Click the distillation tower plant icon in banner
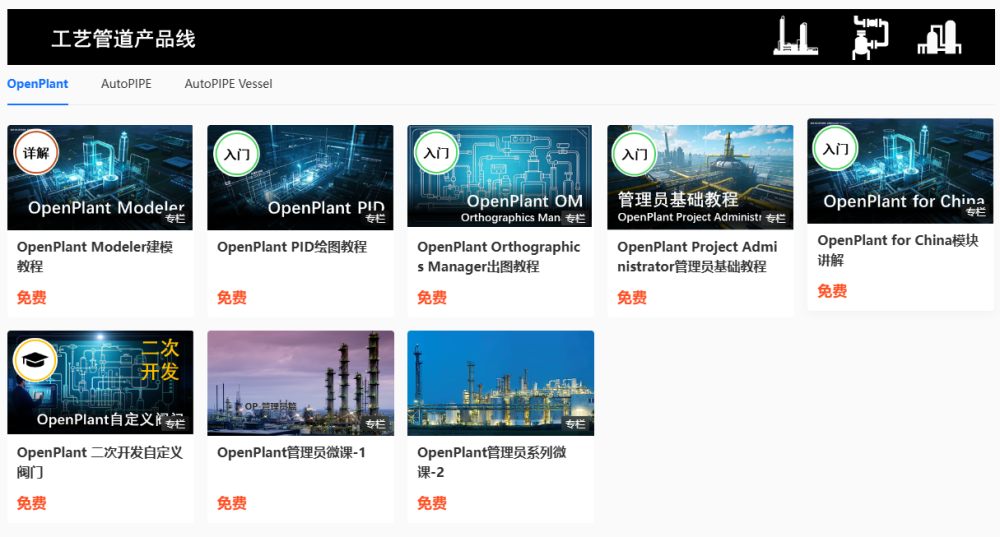The height and width of the screenshot is (537, 1000). tap(795, 36)
